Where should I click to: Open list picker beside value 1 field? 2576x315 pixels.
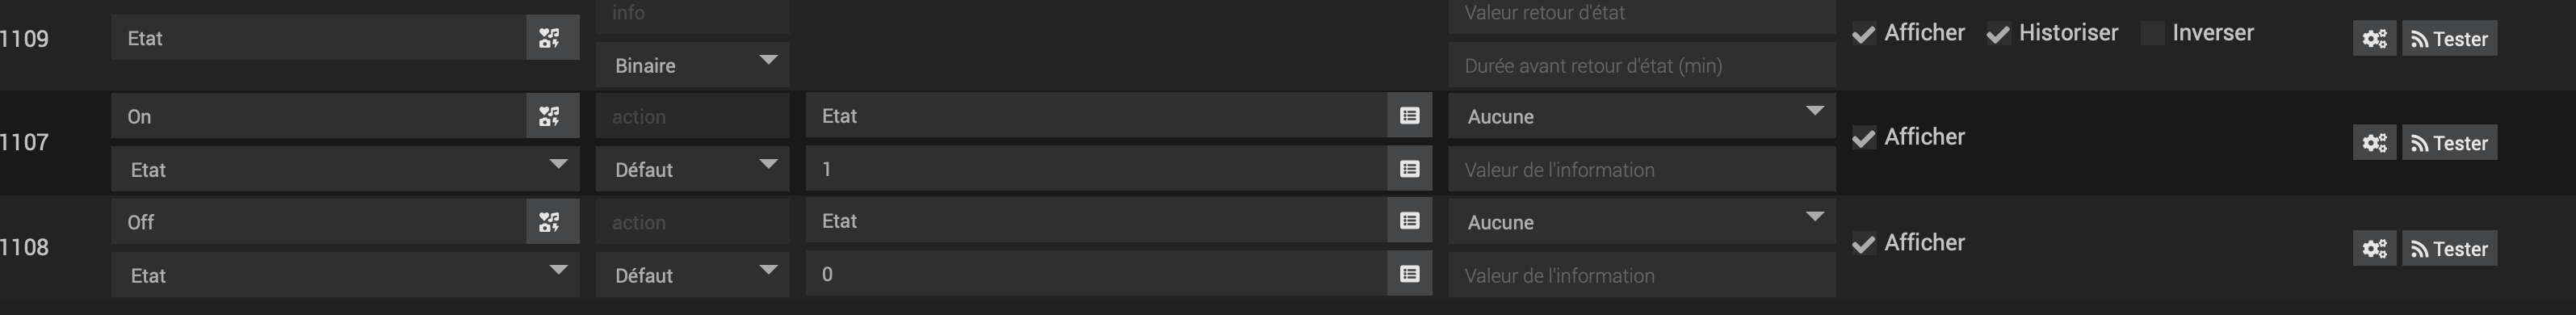pos(1409,169)
